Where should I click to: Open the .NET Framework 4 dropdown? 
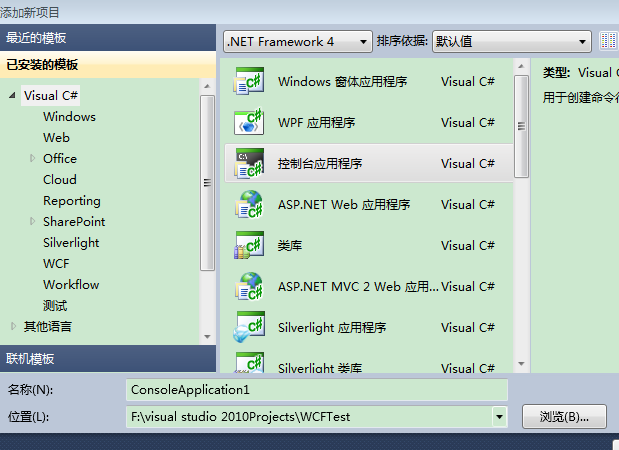298,41
